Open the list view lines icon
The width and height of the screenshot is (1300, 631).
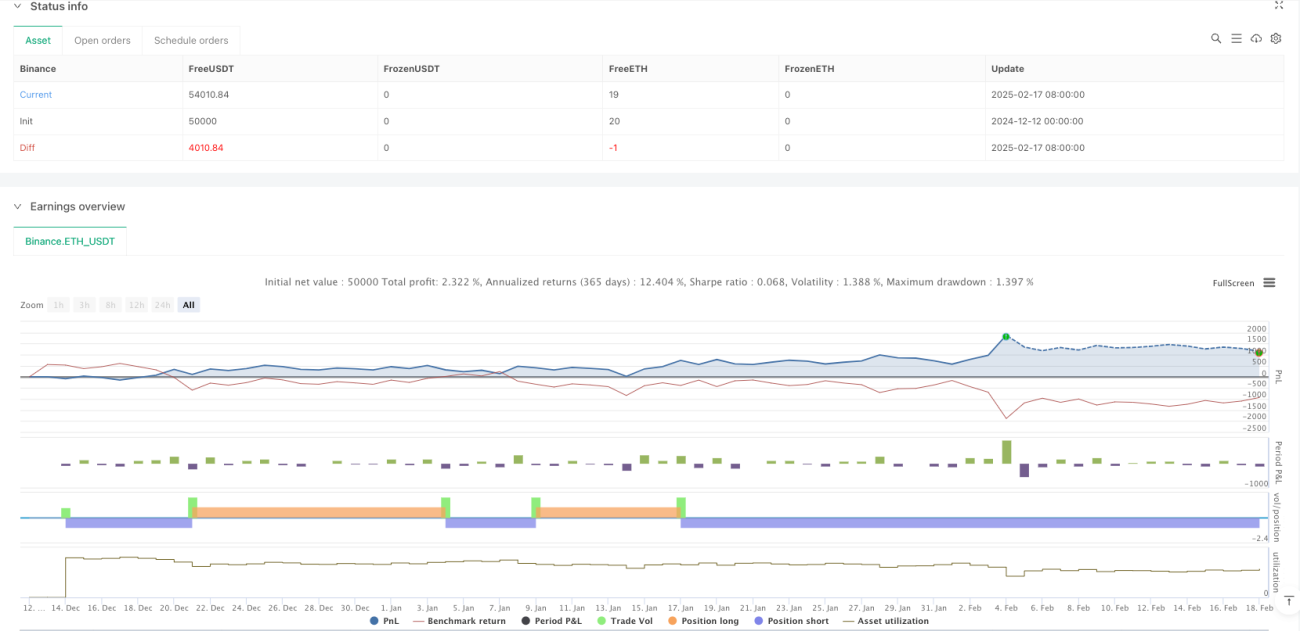[x=1236, y=39]
